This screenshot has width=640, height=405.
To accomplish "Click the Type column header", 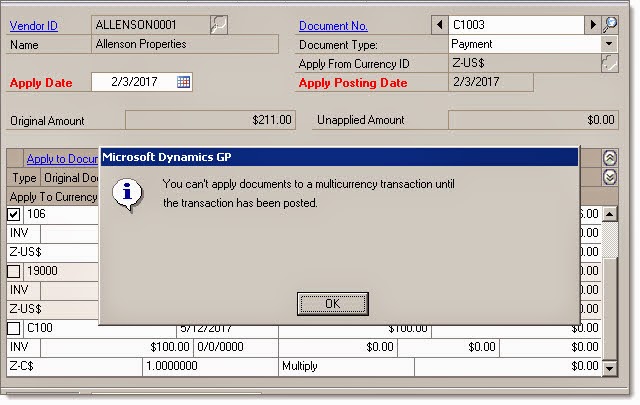I will (x=24, y=178).
